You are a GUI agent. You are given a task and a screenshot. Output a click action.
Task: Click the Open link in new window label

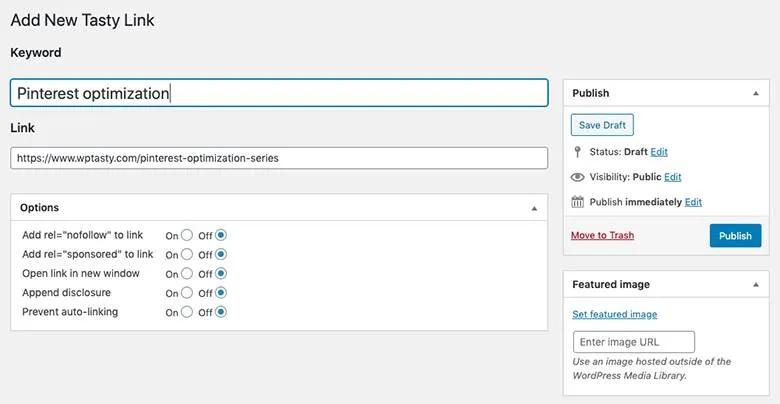pos(81,273)
